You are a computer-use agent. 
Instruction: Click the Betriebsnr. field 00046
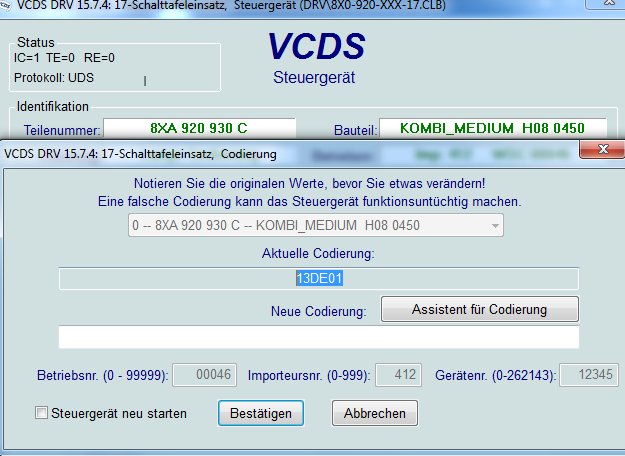coord(204,375)
